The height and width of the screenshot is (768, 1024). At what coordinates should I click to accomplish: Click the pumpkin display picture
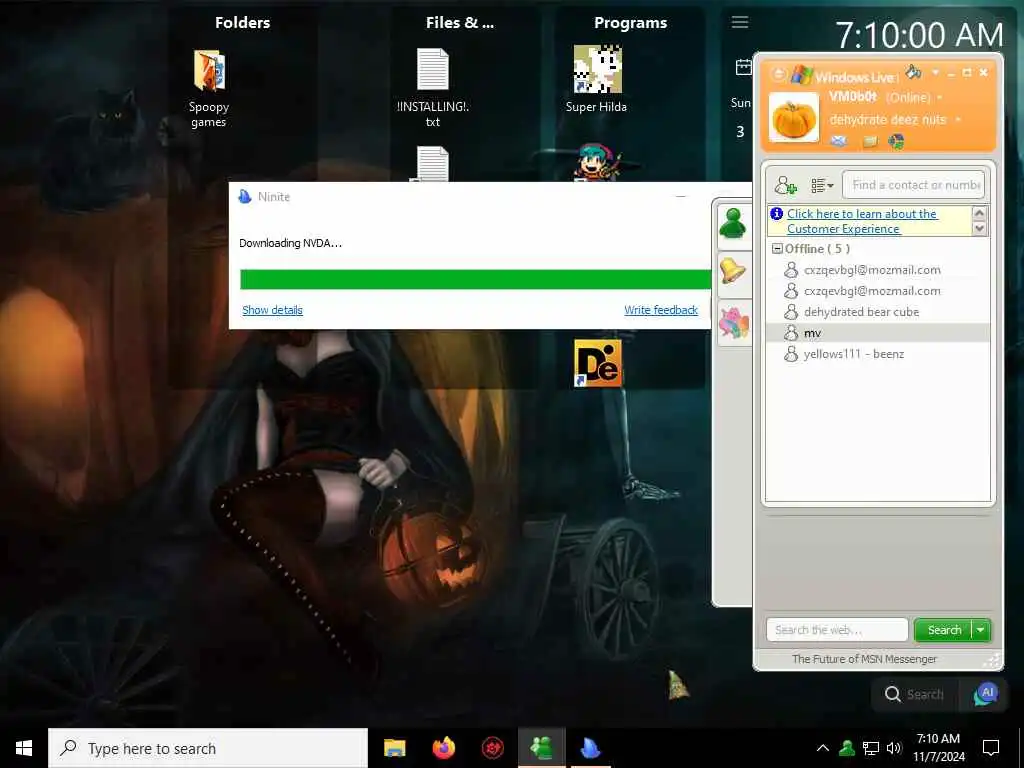(794, 118)
